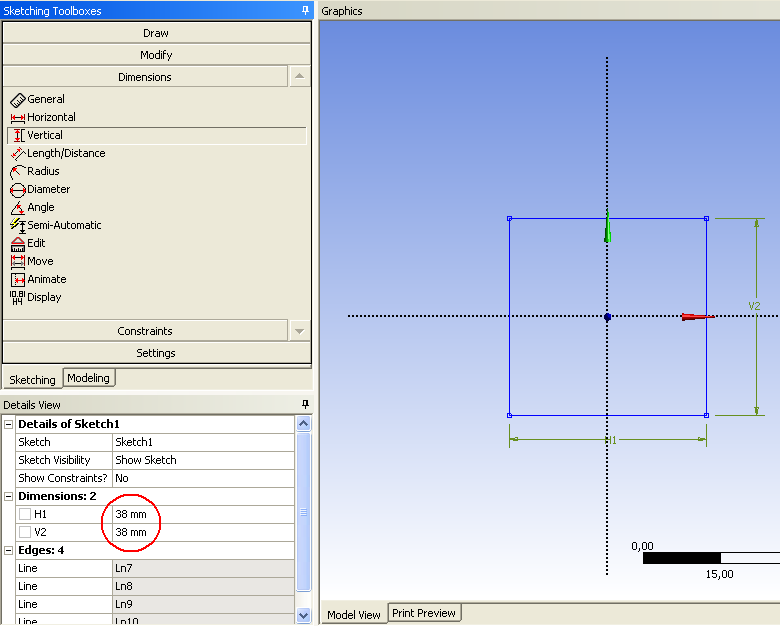
Task: Edit the V2 value 38 mm field
Action: [203, 532]
